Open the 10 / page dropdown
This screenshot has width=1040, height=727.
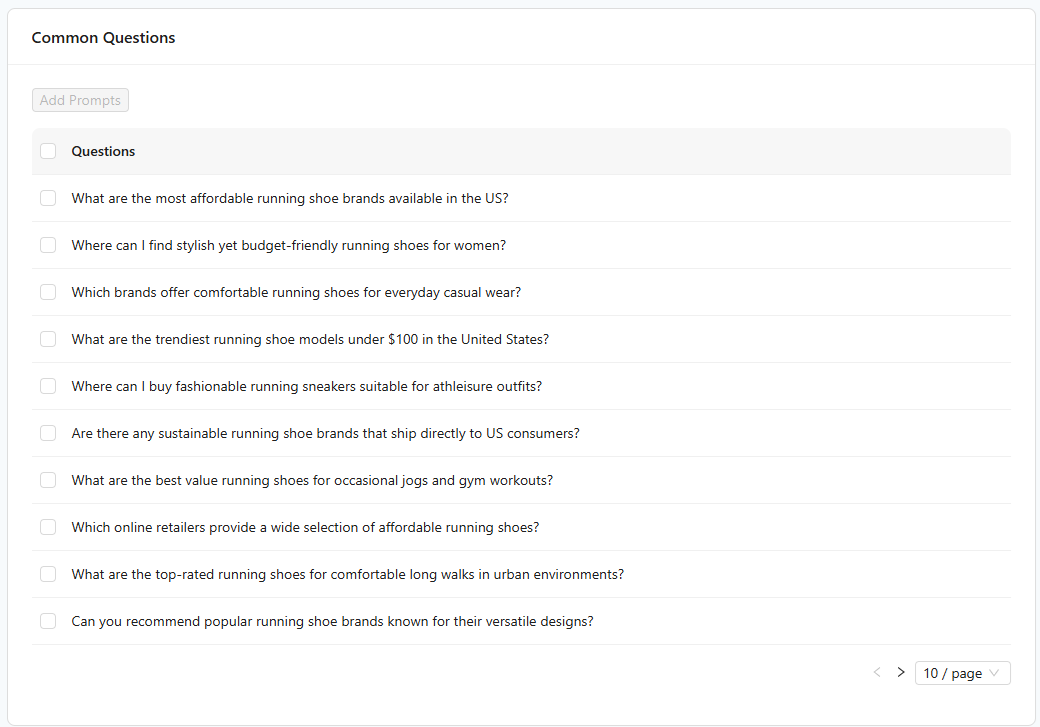[962, 673]
